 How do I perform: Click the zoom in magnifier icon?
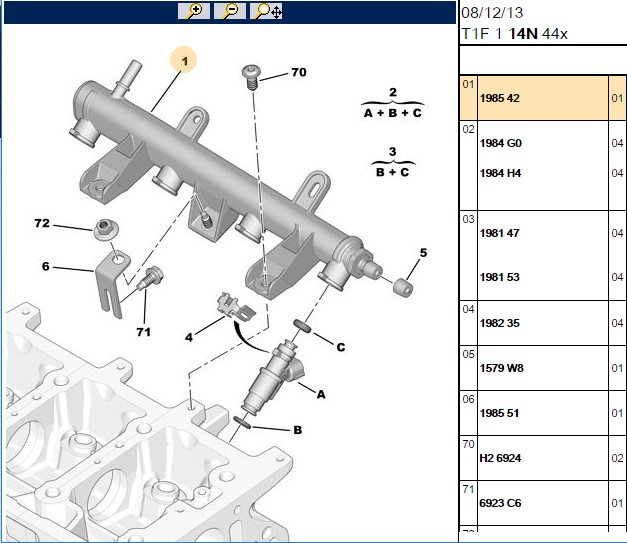[194, 11]
